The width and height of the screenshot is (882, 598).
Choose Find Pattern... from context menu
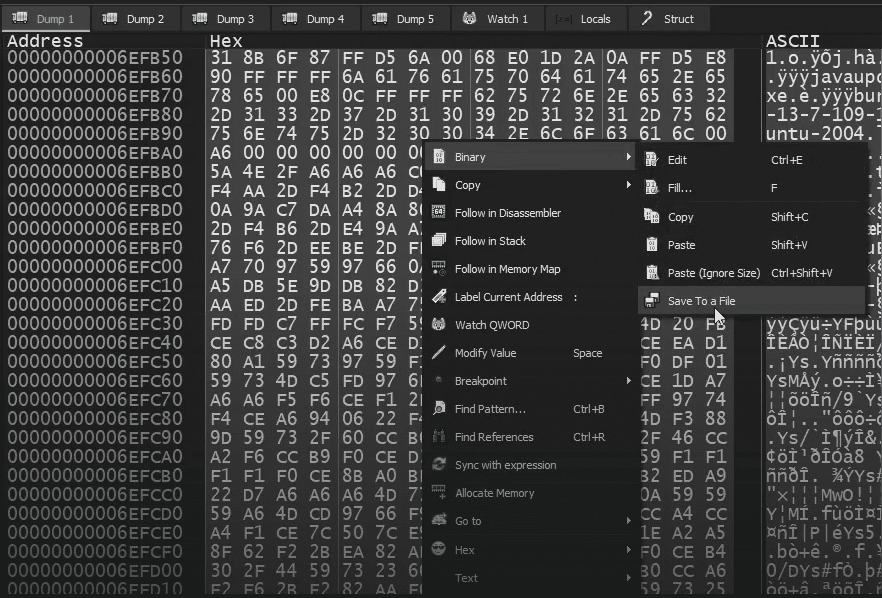[531, 409]
